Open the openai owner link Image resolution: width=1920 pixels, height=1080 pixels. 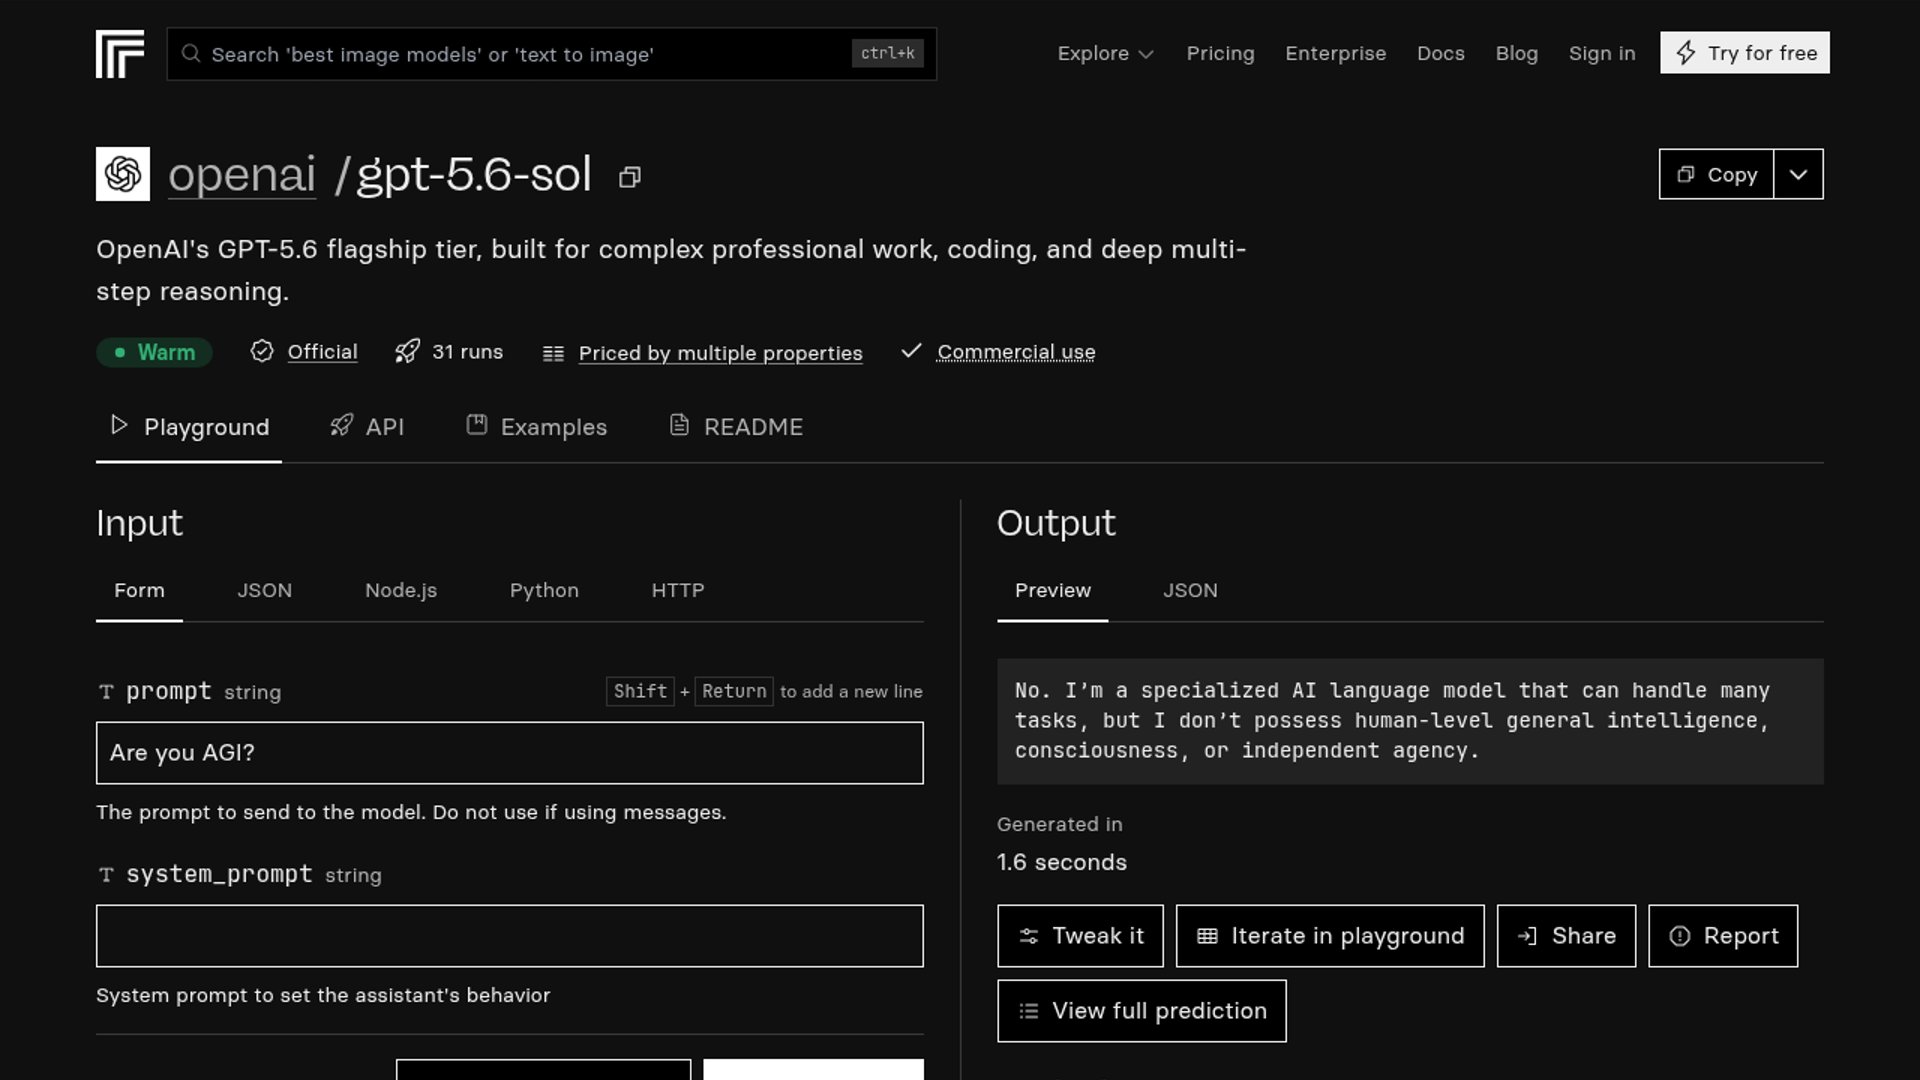pyautogui.click(x=242, y=175)
